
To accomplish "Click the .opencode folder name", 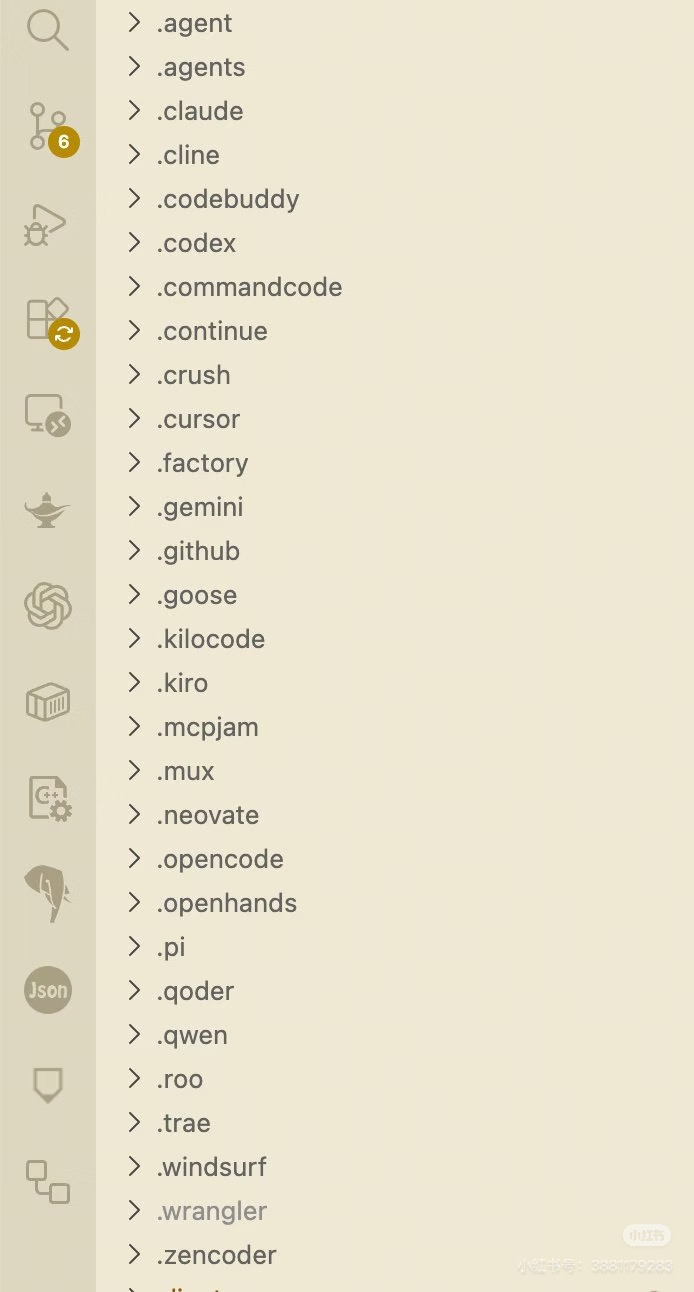I will tap(220, 859).
